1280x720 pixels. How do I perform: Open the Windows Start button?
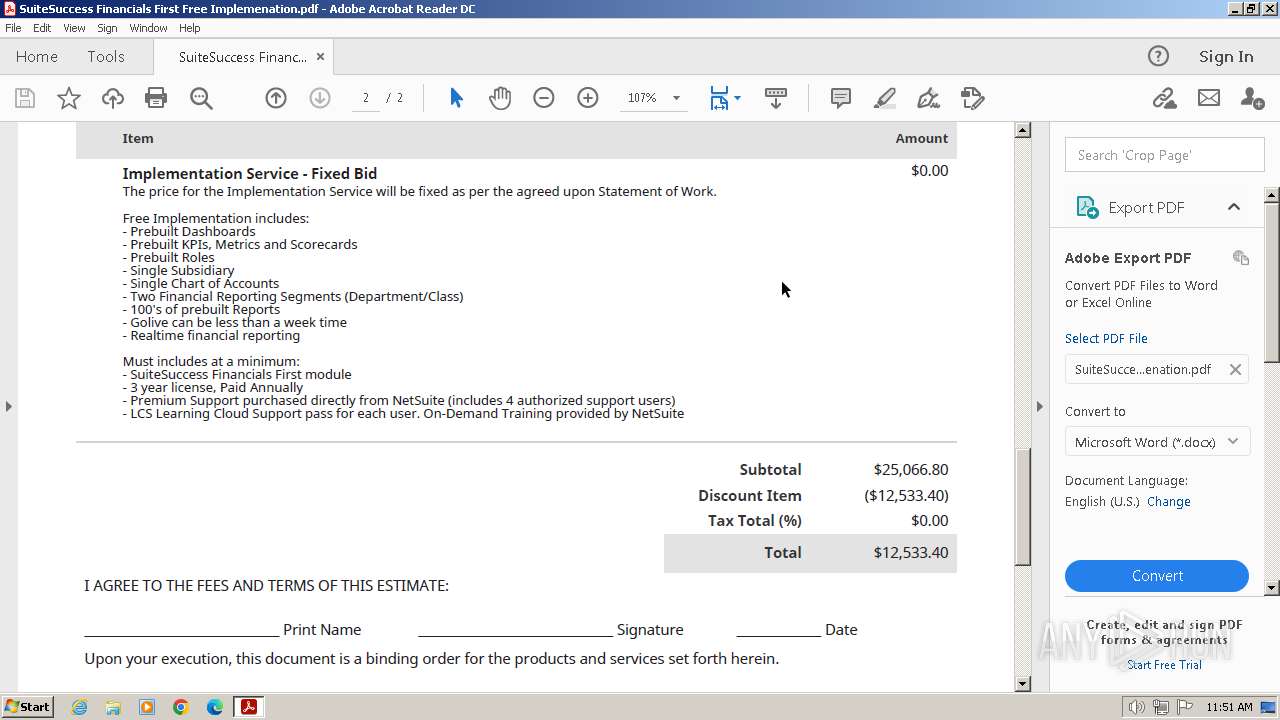click(28, 707)
